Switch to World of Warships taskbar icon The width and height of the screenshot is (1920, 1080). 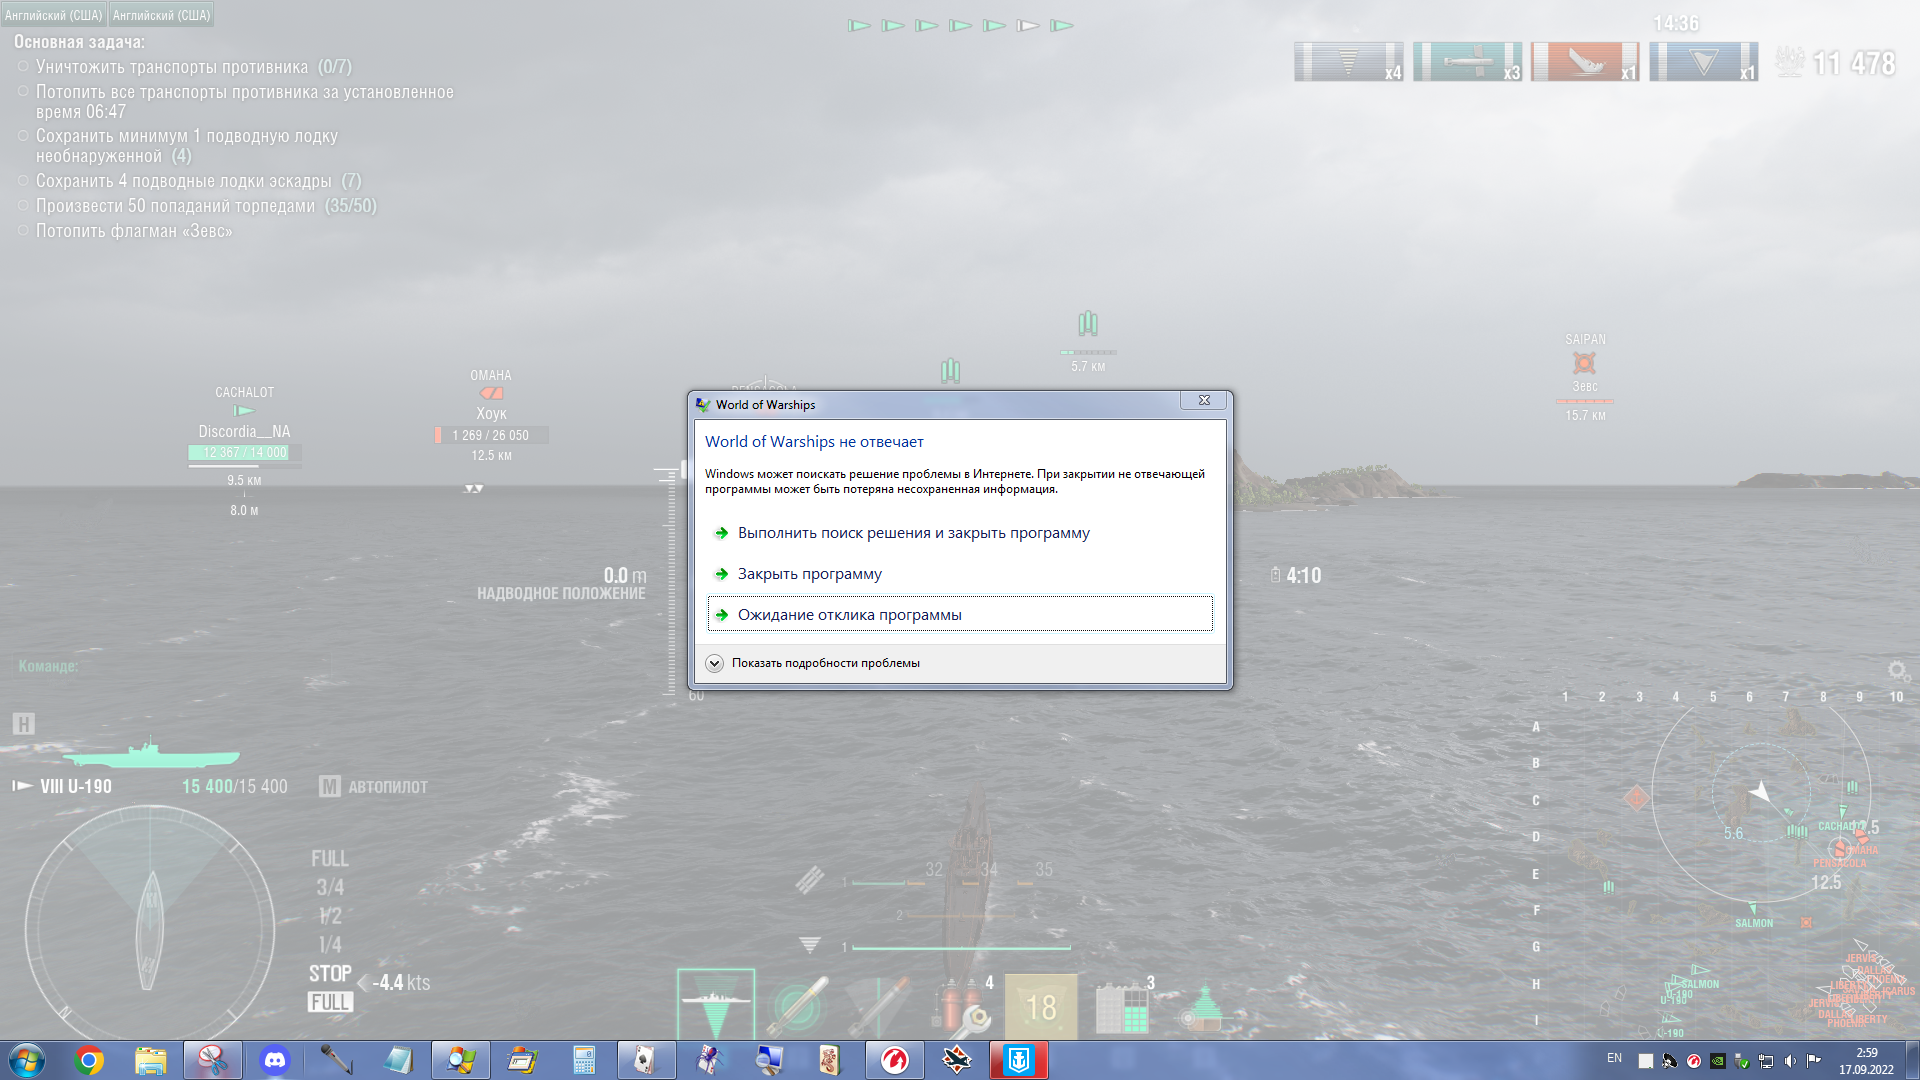tap(1019, 1060)
